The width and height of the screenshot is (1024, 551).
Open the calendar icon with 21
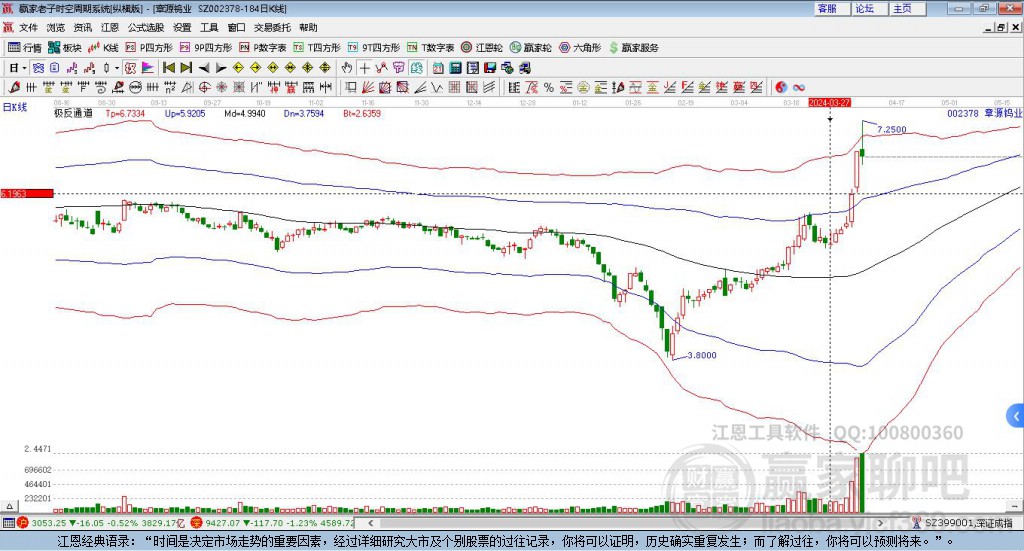(438, 68)
